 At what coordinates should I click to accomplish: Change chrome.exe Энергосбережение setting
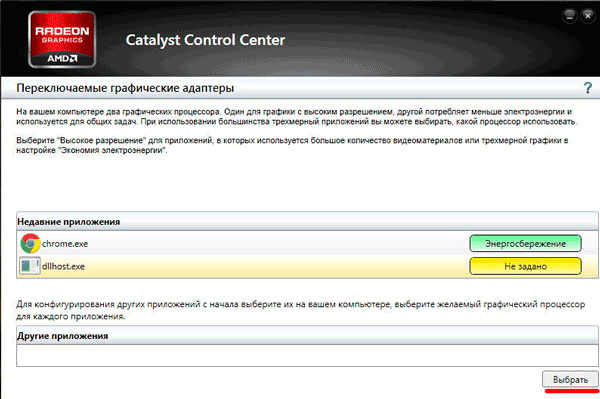coord(525,244)
